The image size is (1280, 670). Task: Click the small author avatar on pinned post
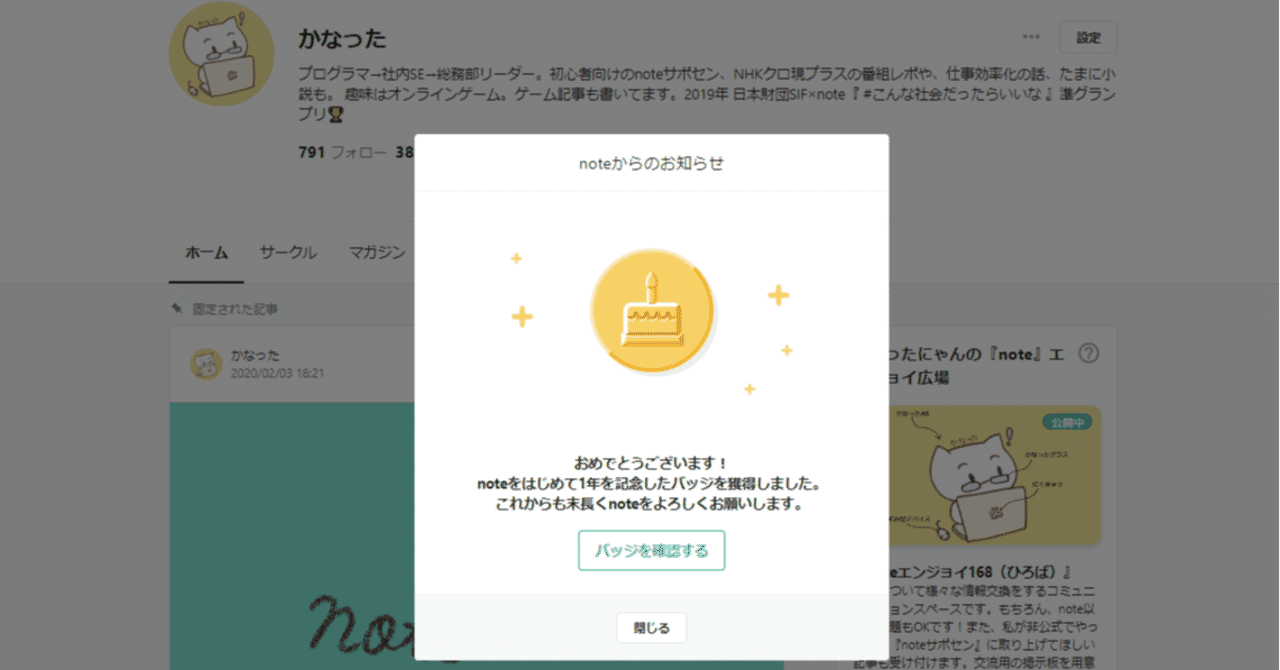pos(206,364)
